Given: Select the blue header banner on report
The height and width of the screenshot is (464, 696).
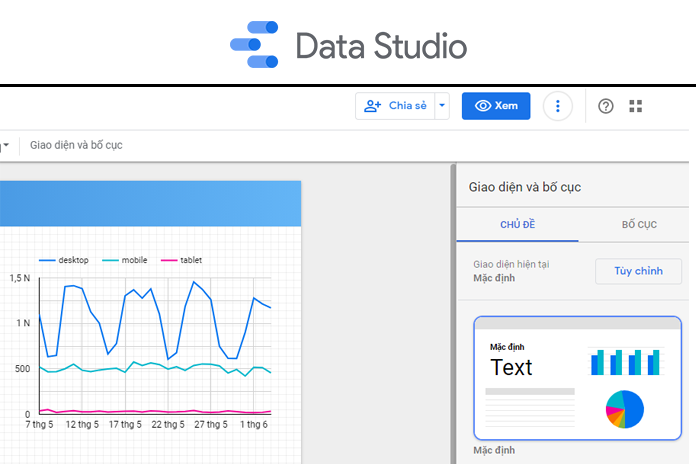Looking at the screenshot, I should [150, 203].
